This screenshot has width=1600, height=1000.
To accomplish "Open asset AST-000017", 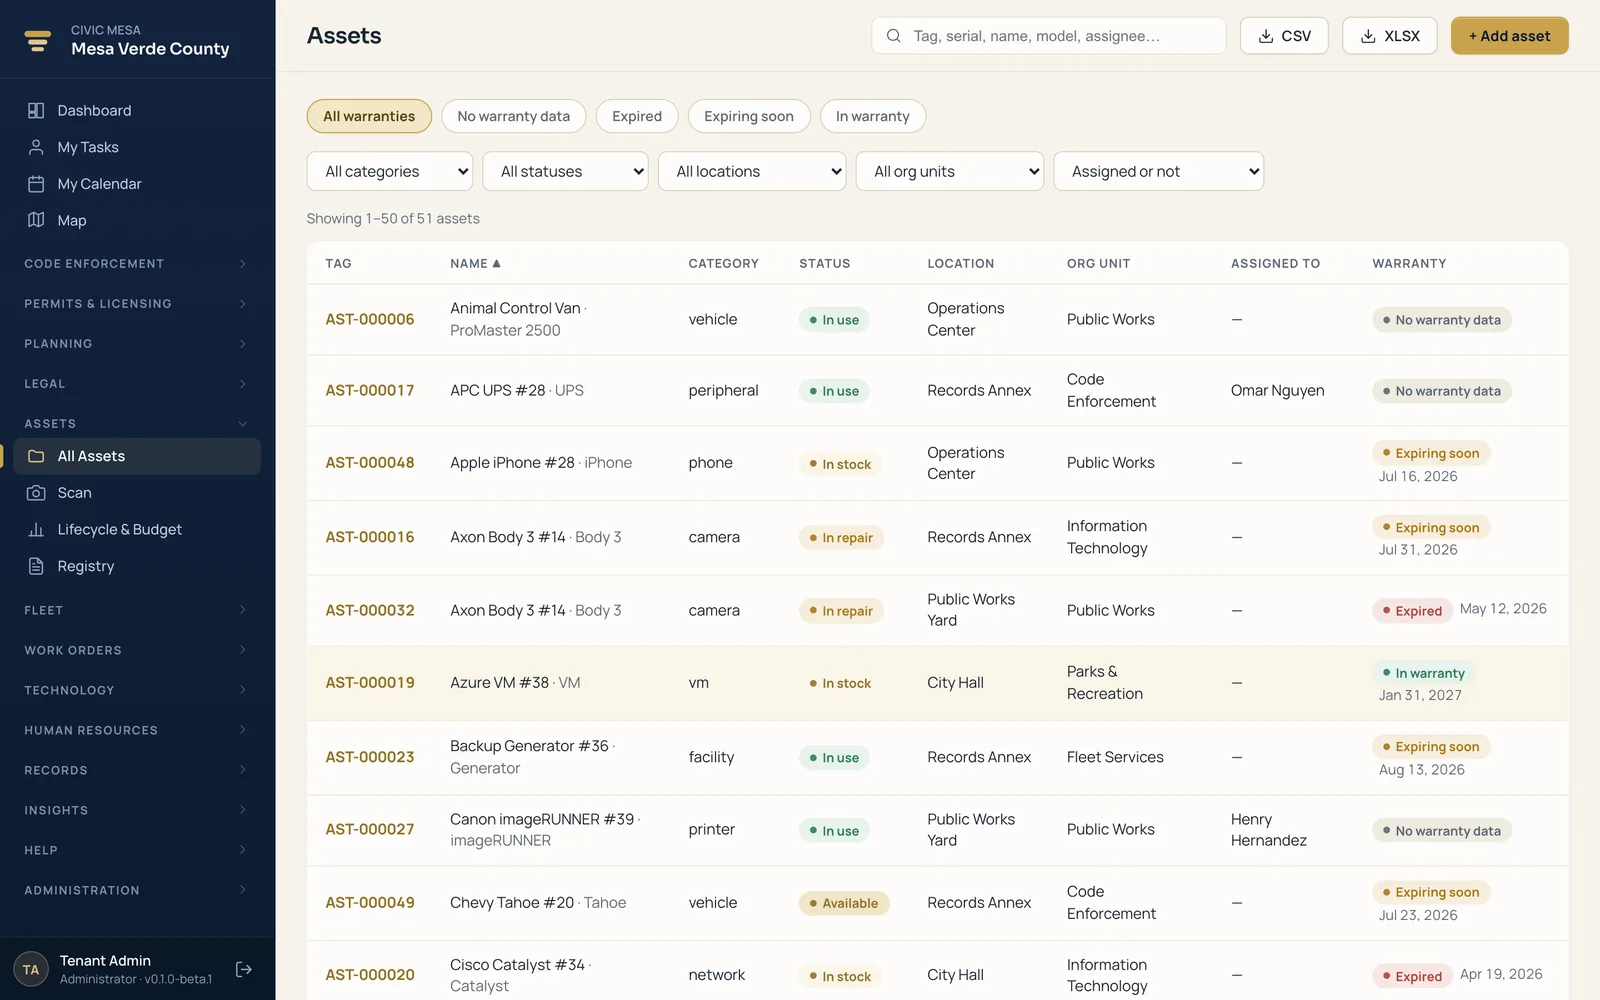I will (x=370, y=391).
